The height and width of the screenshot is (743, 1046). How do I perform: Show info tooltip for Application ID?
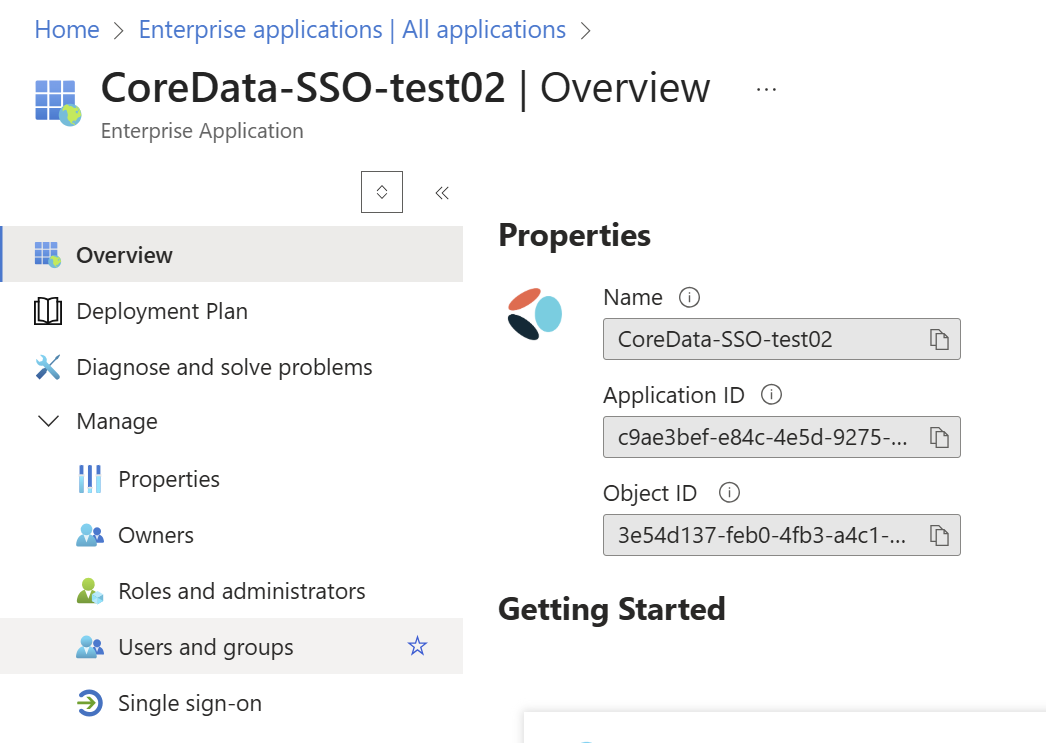(x=771, y=395)
